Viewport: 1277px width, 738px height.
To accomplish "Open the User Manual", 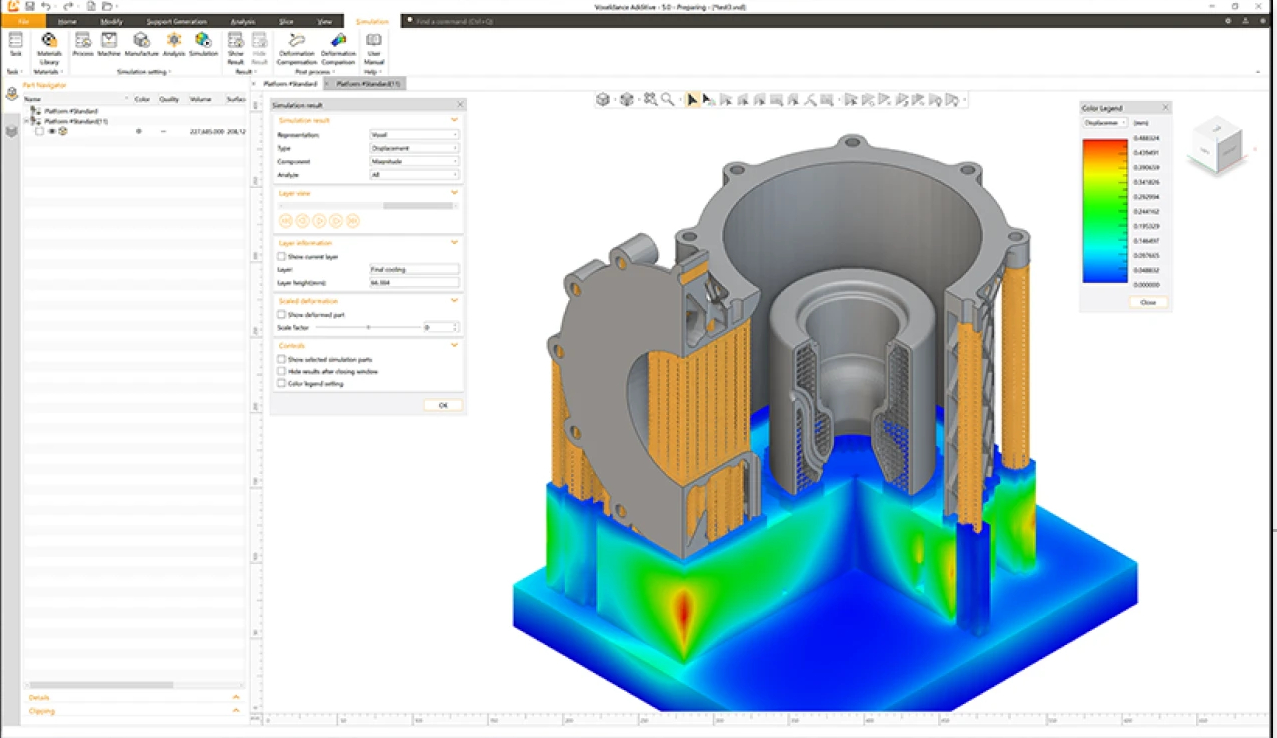I will pos(373,47).
